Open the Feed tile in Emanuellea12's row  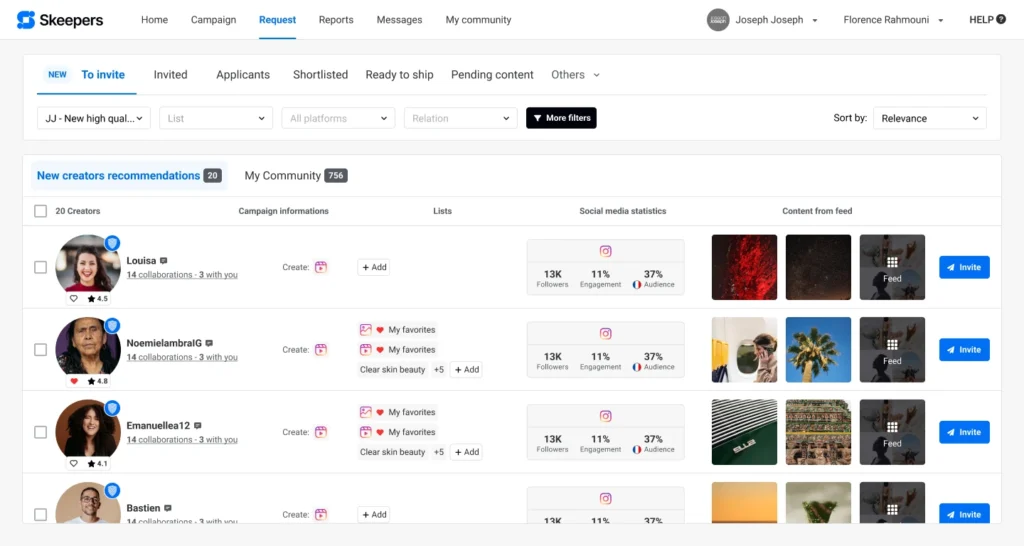click(892, 432)
